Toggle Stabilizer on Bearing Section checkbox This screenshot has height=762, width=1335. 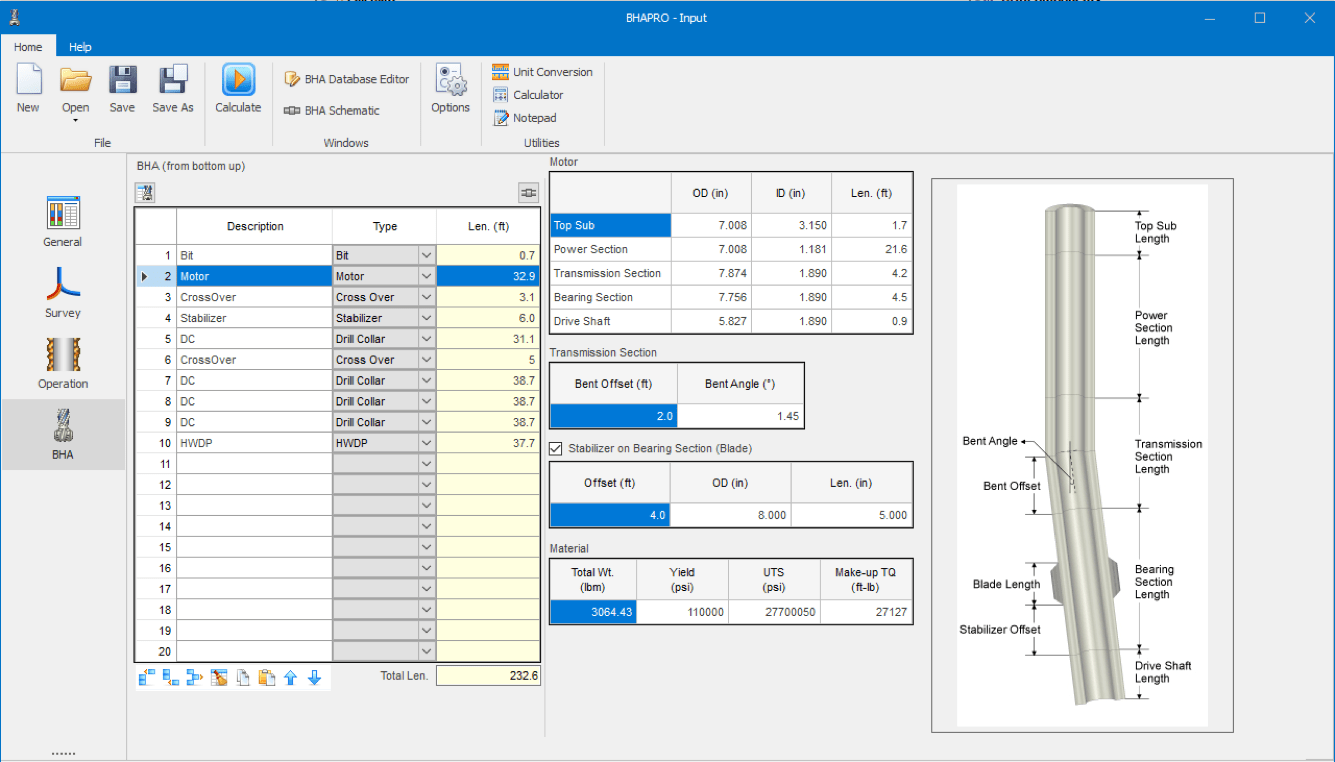pyautogui.click(x=556, y=449)
